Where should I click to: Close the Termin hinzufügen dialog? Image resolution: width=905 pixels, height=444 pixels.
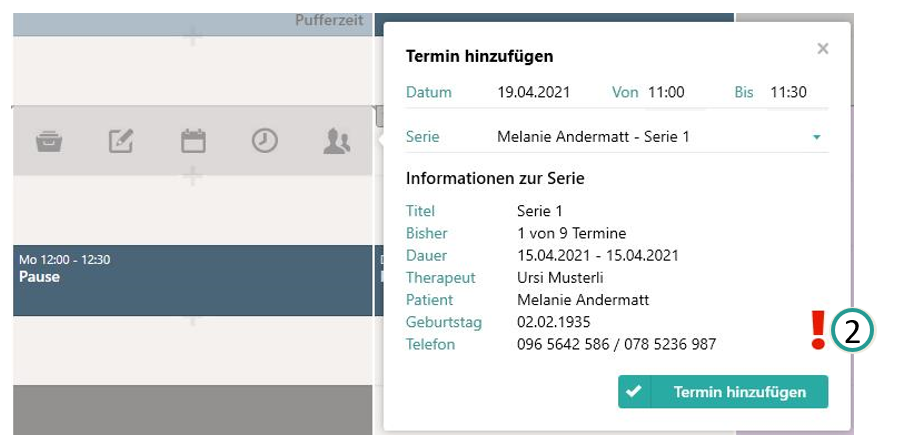pos(823,48)
